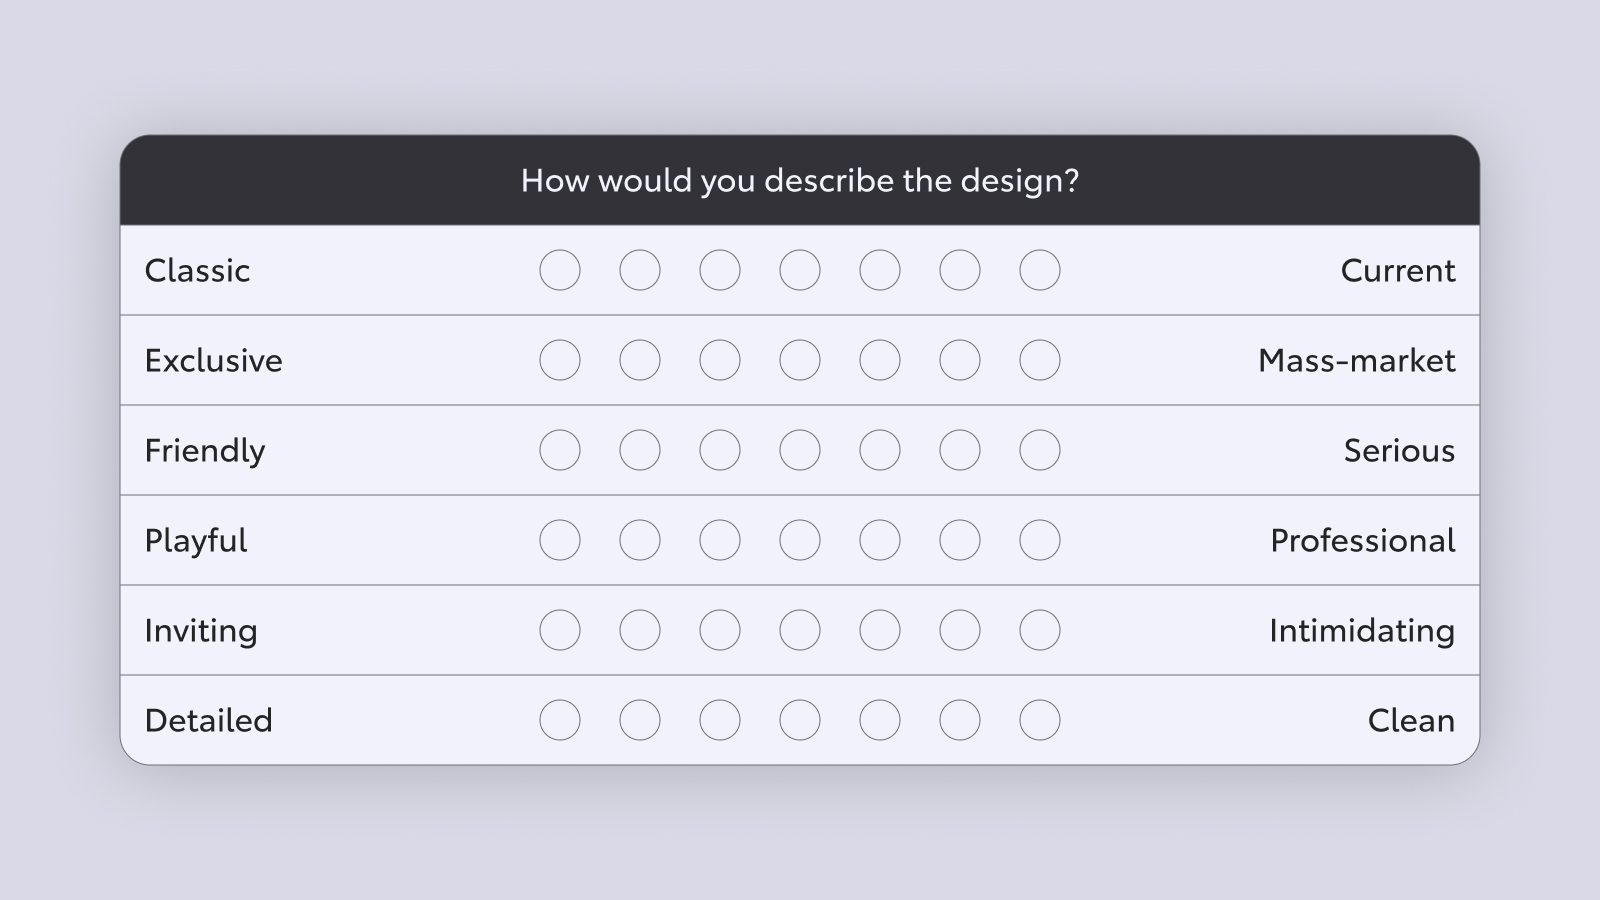The height and width of the screenshot is (900, 1600).
Task: Choose the radio closest to Serious
Action: [1040, 450]
